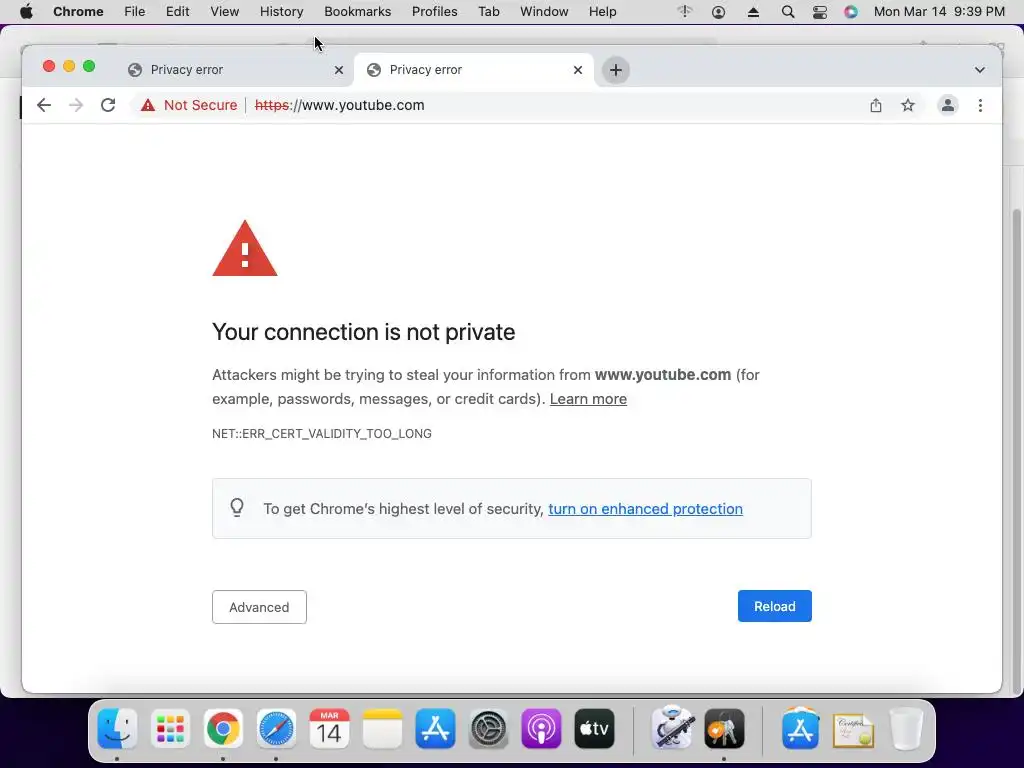The image size is (1024, 768).
Task: Click the Not Secure warning indicator
Action: [189, 105]
